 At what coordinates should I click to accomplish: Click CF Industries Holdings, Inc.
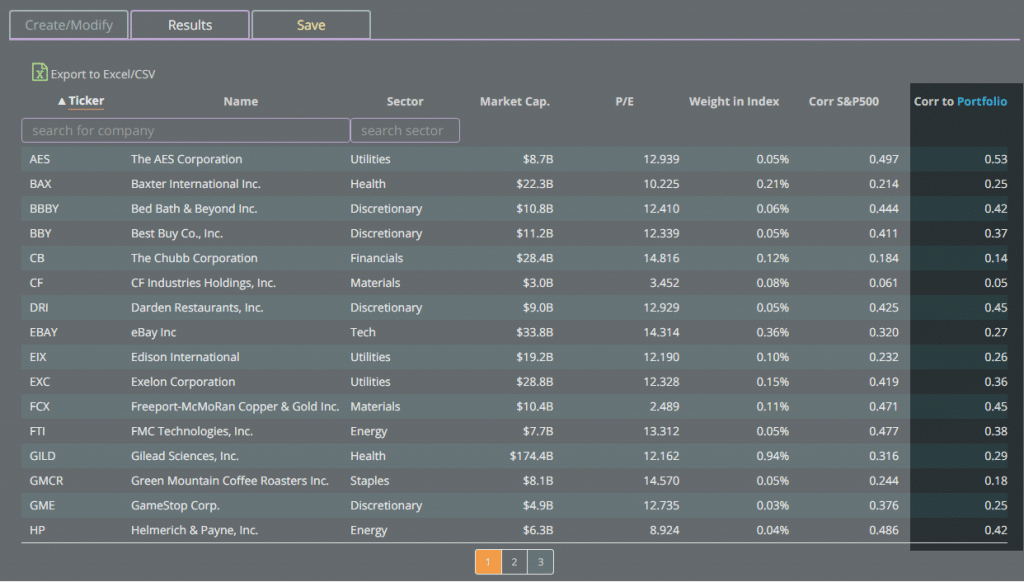(x=204, y=283)
